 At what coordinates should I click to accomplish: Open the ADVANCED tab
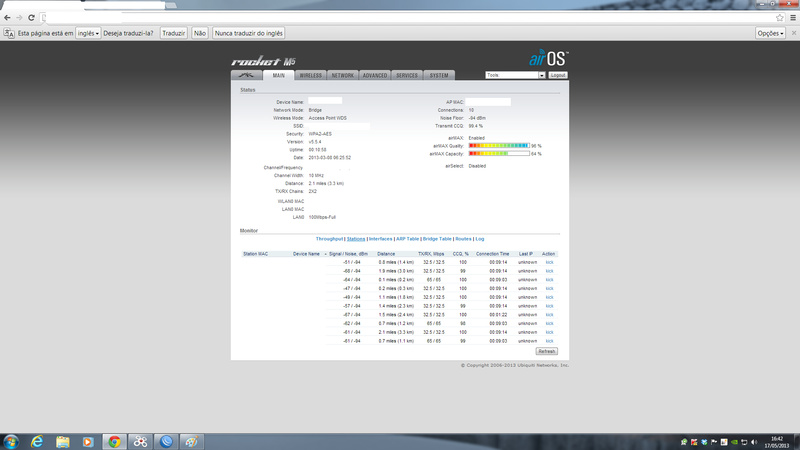coord(374,76)
